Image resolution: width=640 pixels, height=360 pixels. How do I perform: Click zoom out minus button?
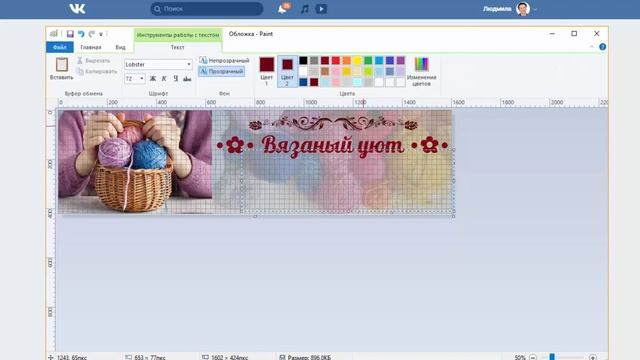(533, 357)
